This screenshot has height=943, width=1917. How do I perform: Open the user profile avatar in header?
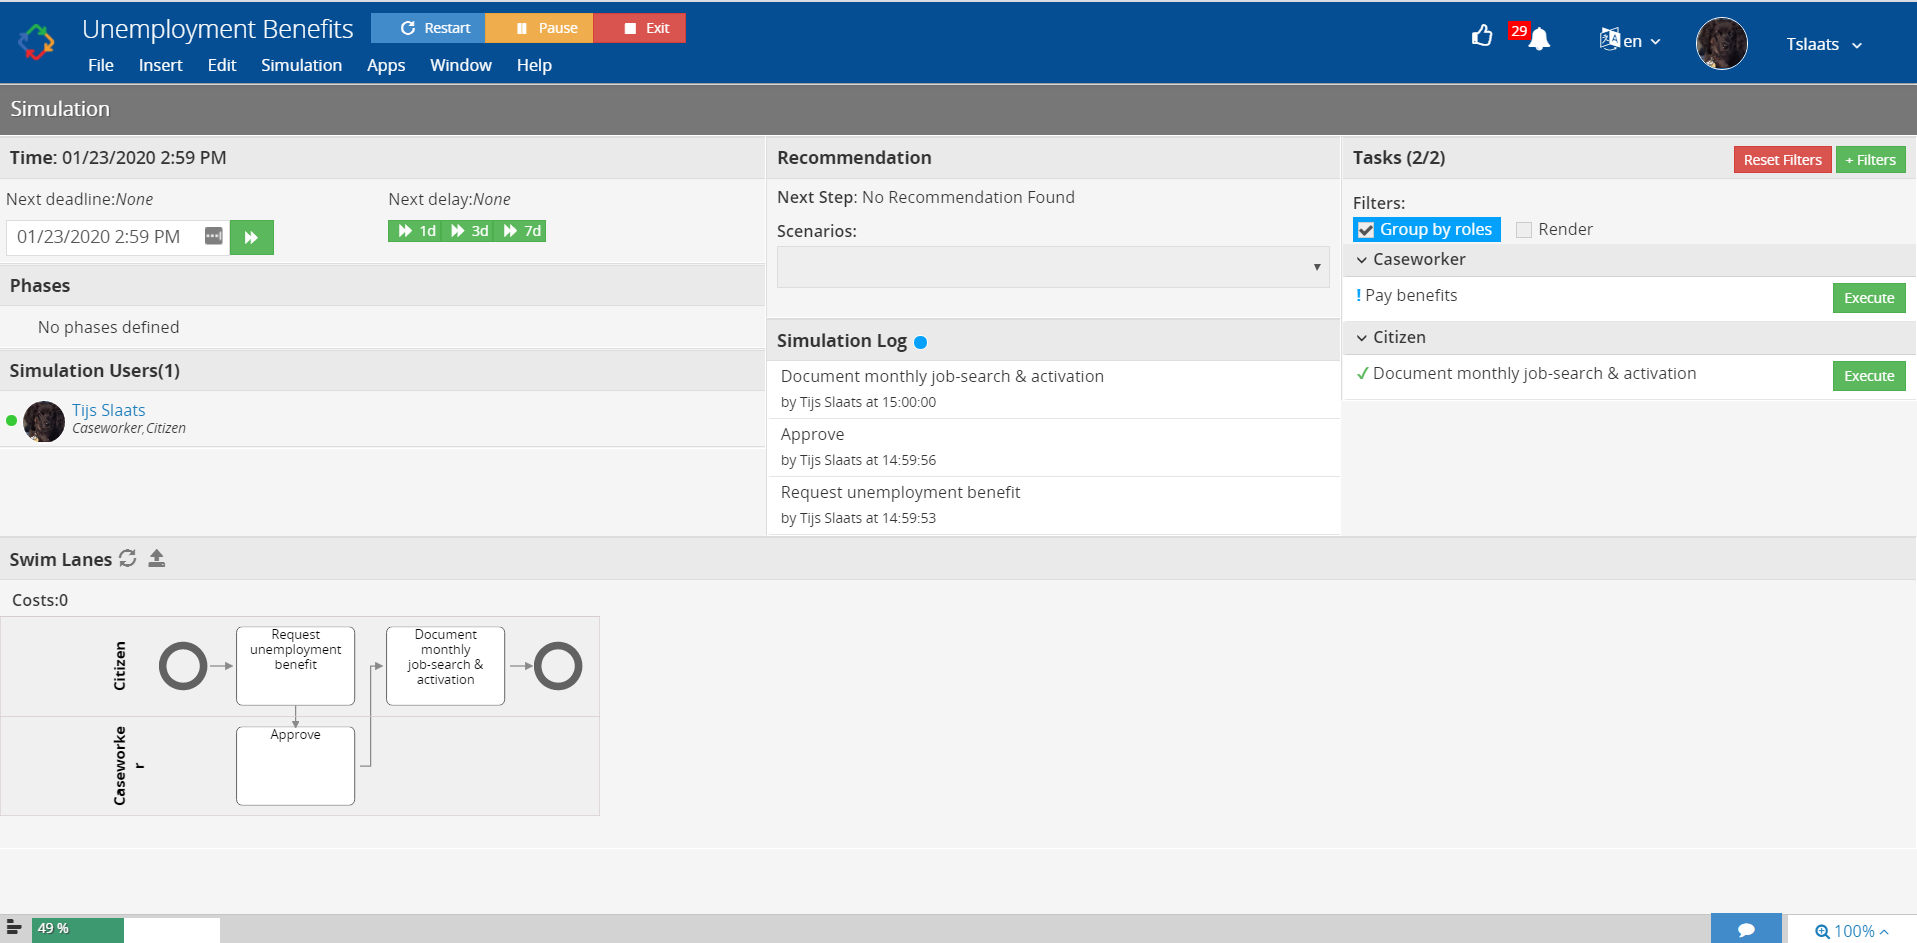[x=1721, y=43]
